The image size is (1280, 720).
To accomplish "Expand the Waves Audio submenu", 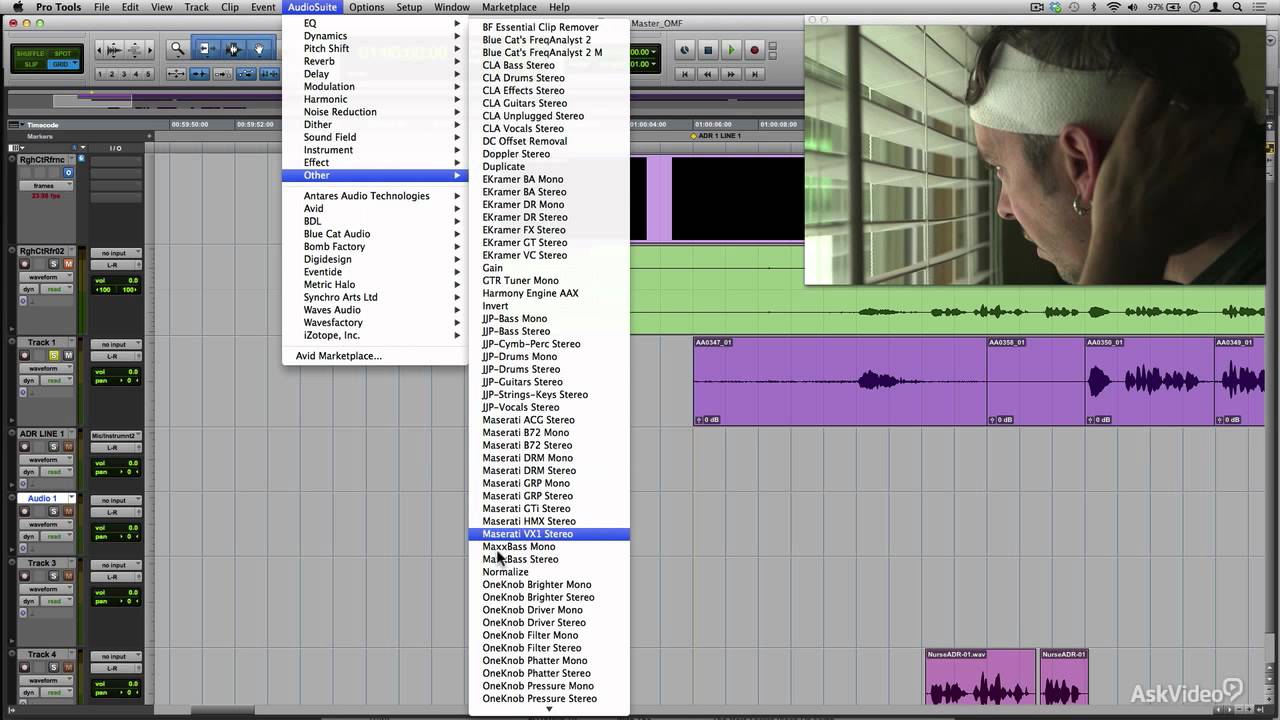I will coord(375,310).
